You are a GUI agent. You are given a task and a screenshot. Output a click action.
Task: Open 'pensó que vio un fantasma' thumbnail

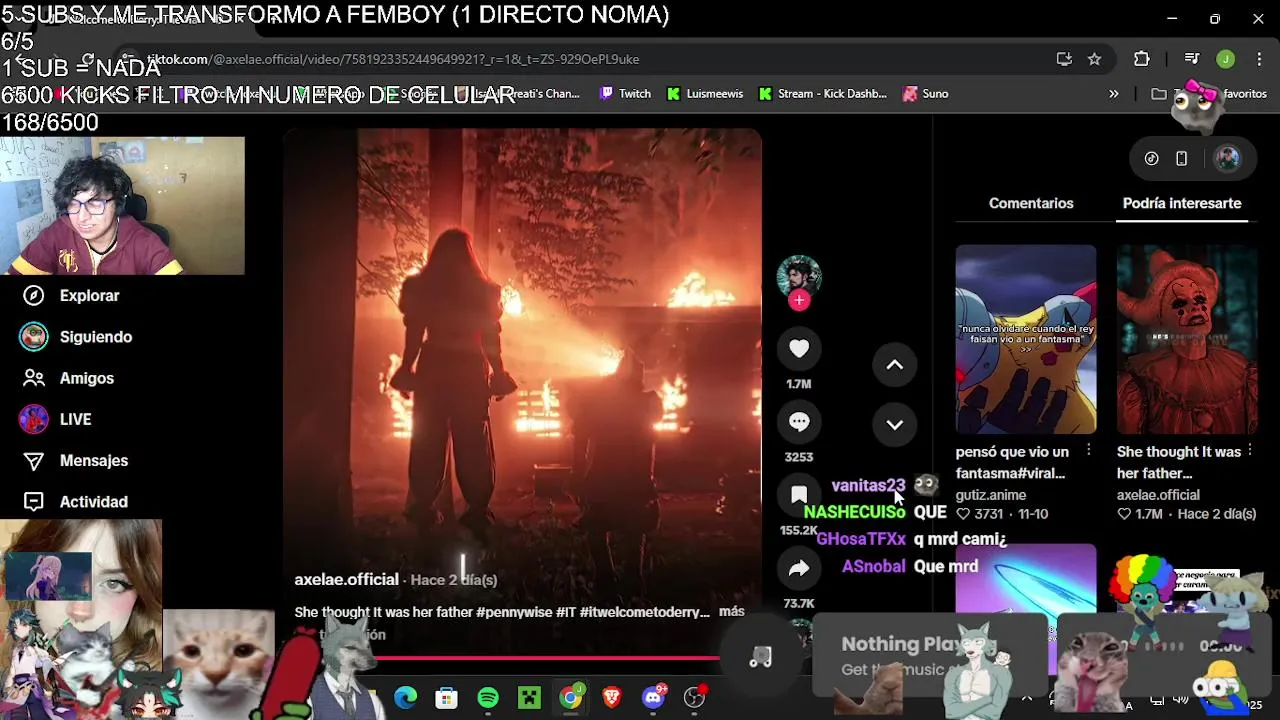coord(1025,339)
